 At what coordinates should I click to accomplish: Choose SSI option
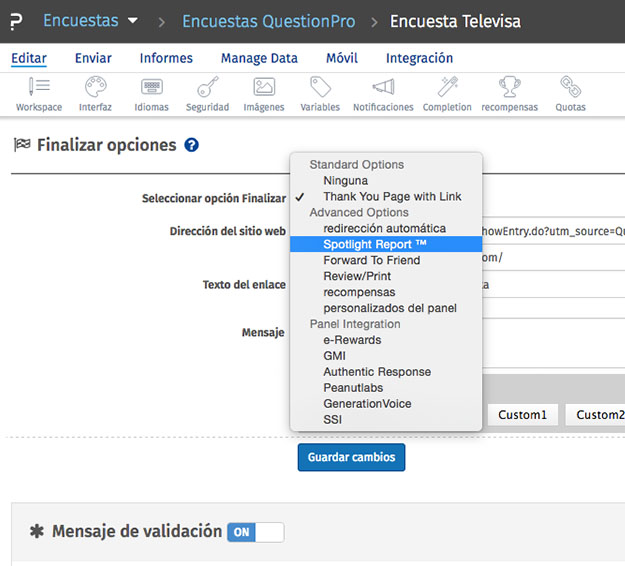coord(386,420)
